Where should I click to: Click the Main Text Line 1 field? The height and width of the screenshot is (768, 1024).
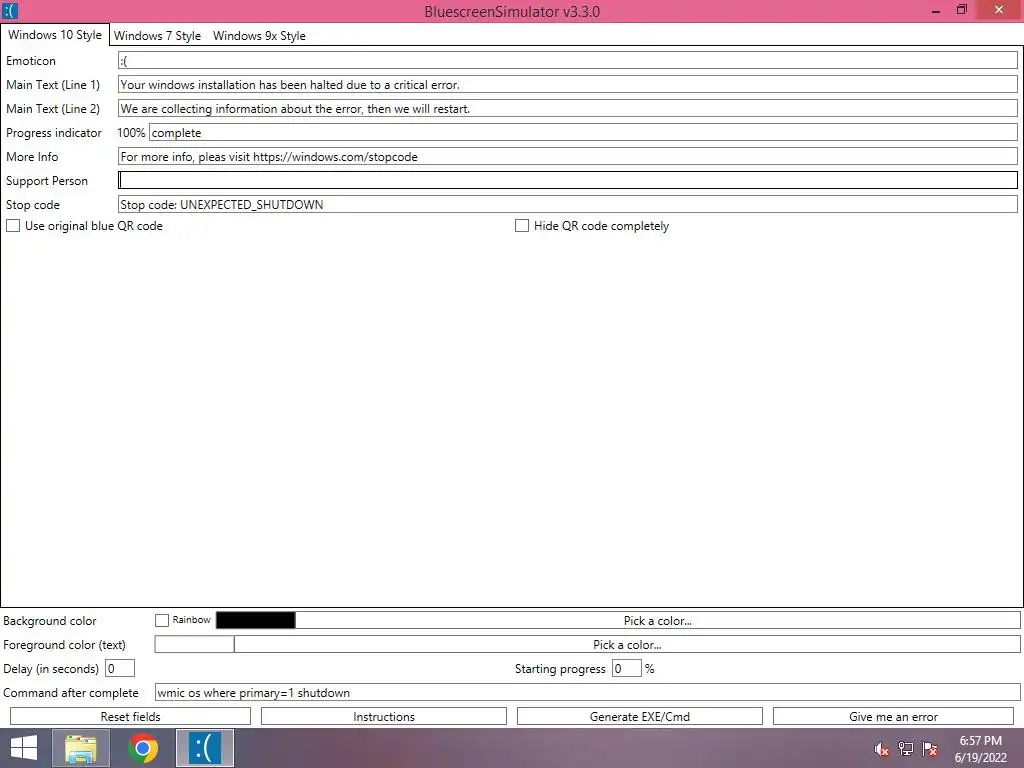click(x=568, y=84)
